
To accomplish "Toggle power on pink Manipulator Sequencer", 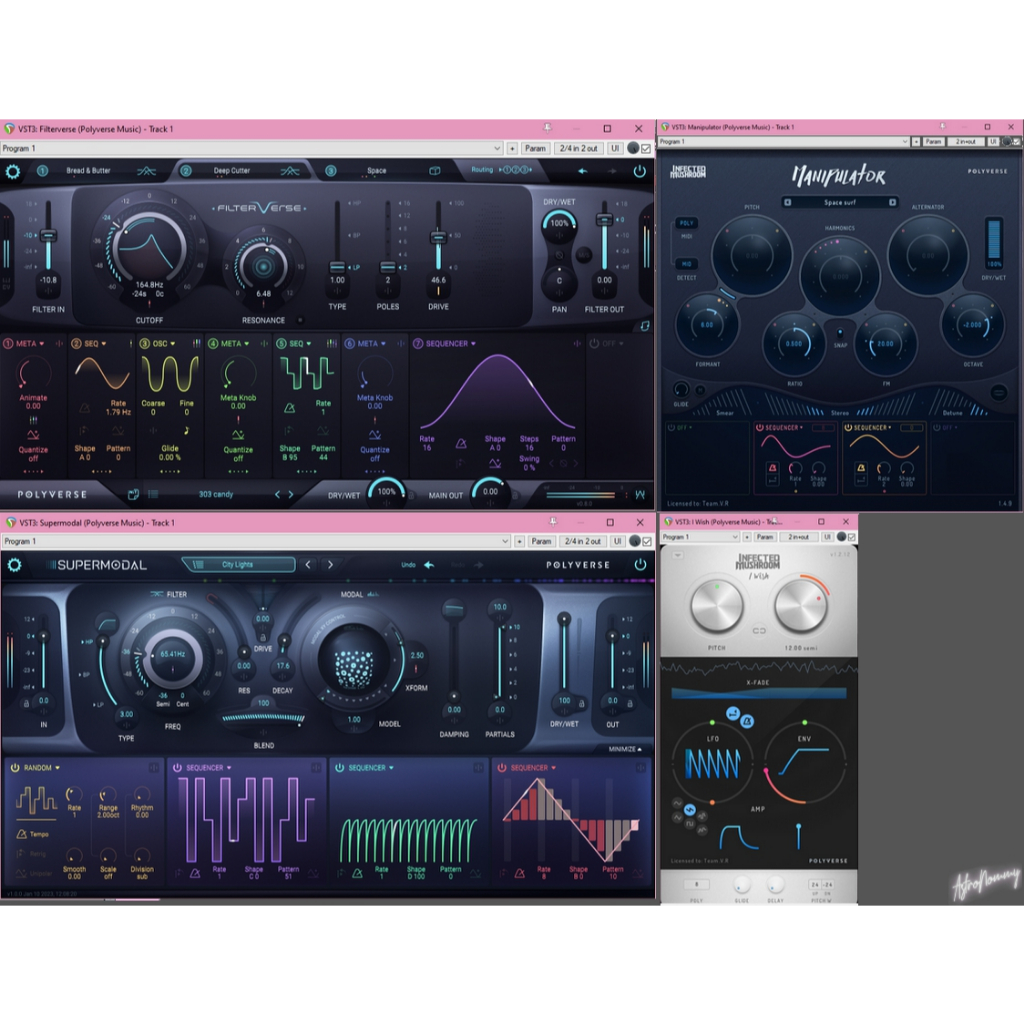I will tap(760, 428).
